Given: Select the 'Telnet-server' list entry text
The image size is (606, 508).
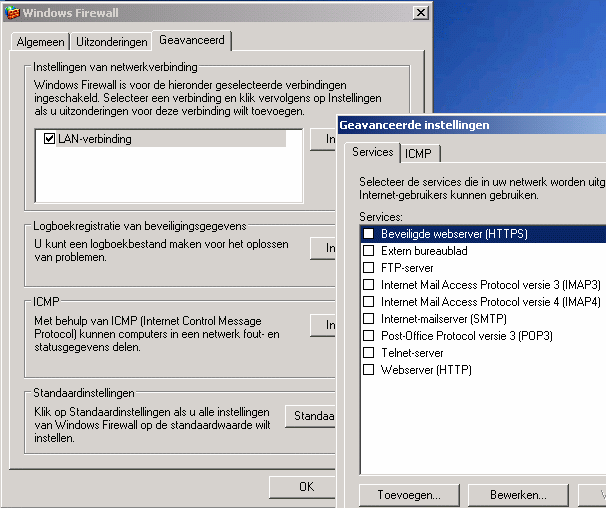Looking at the screenshot, I should coord(412,353).
